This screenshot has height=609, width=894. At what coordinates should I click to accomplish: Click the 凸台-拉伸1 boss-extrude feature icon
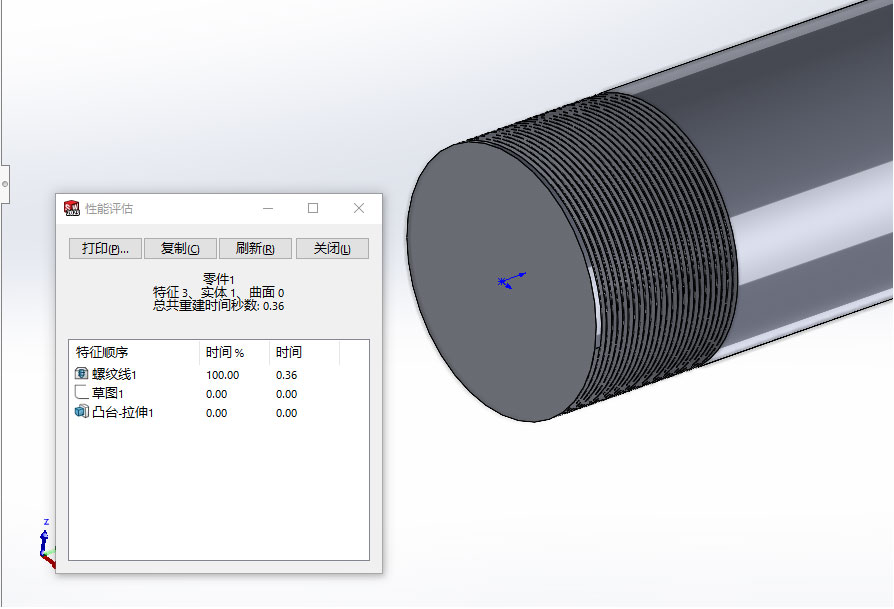(x=82, y=412)
